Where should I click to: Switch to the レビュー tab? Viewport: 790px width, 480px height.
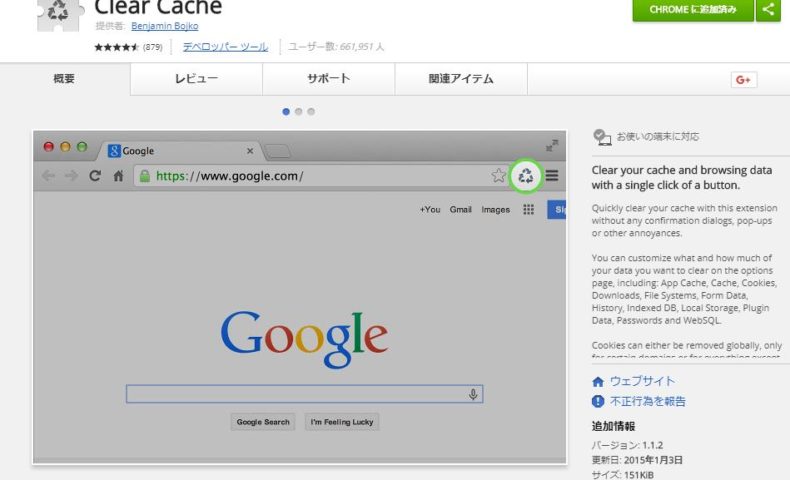(196, 79)
